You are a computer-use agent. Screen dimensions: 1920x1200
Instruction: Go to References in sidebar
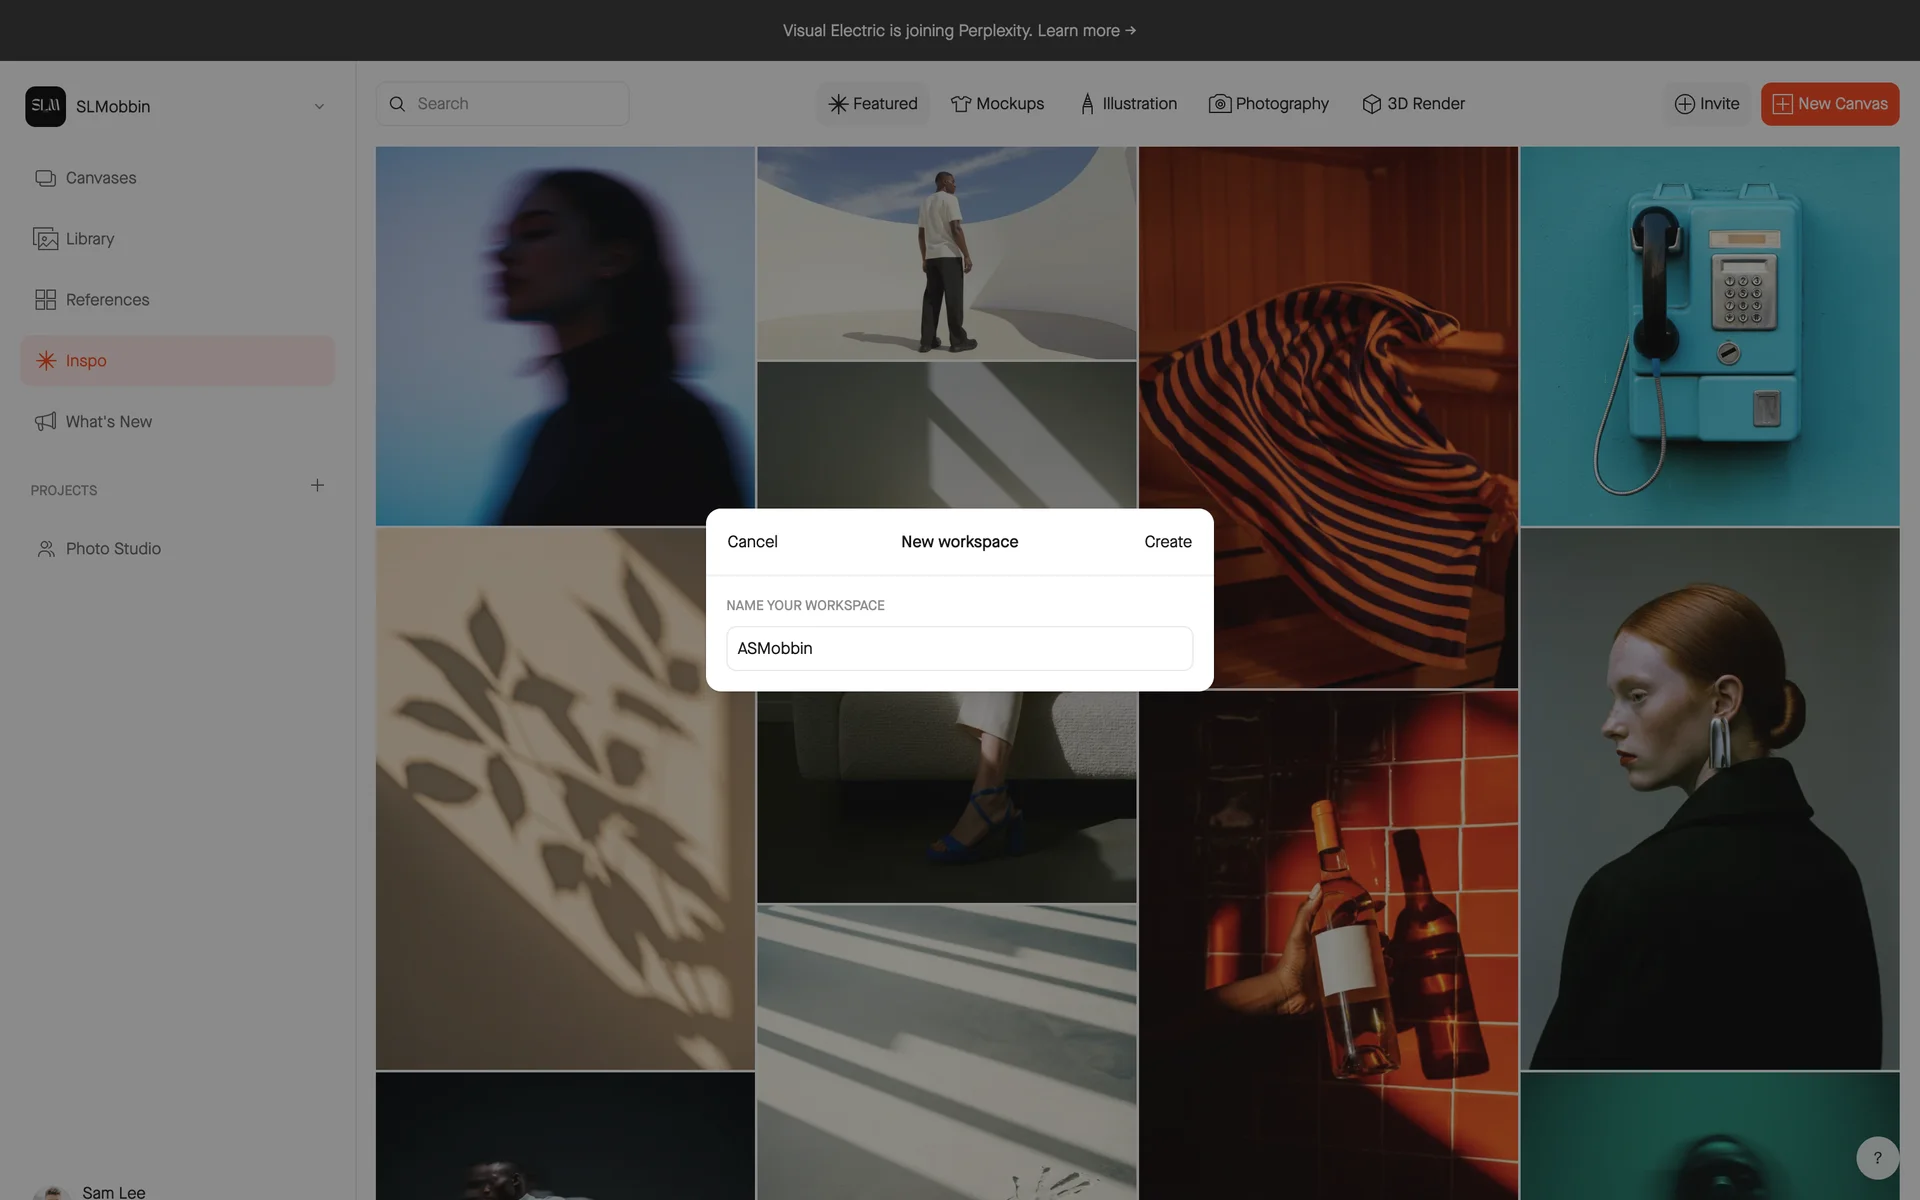107,300
